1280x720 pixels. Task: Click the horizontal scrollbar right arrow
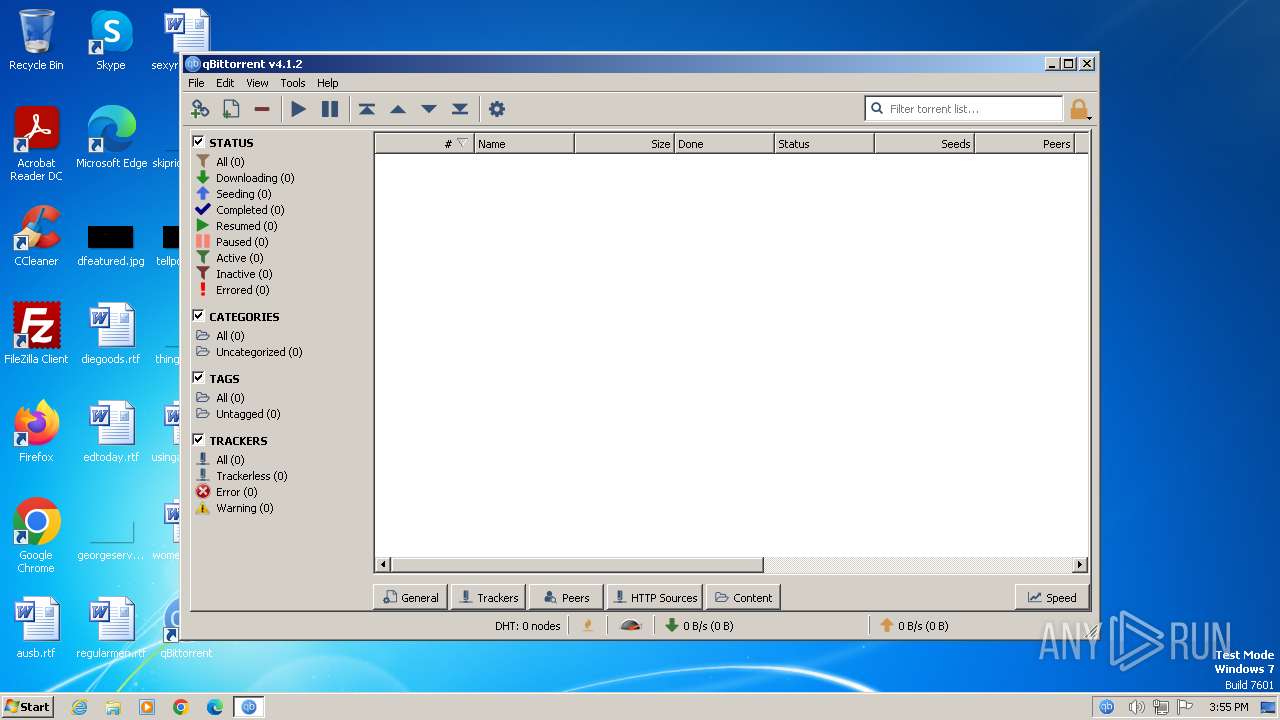1080,565
